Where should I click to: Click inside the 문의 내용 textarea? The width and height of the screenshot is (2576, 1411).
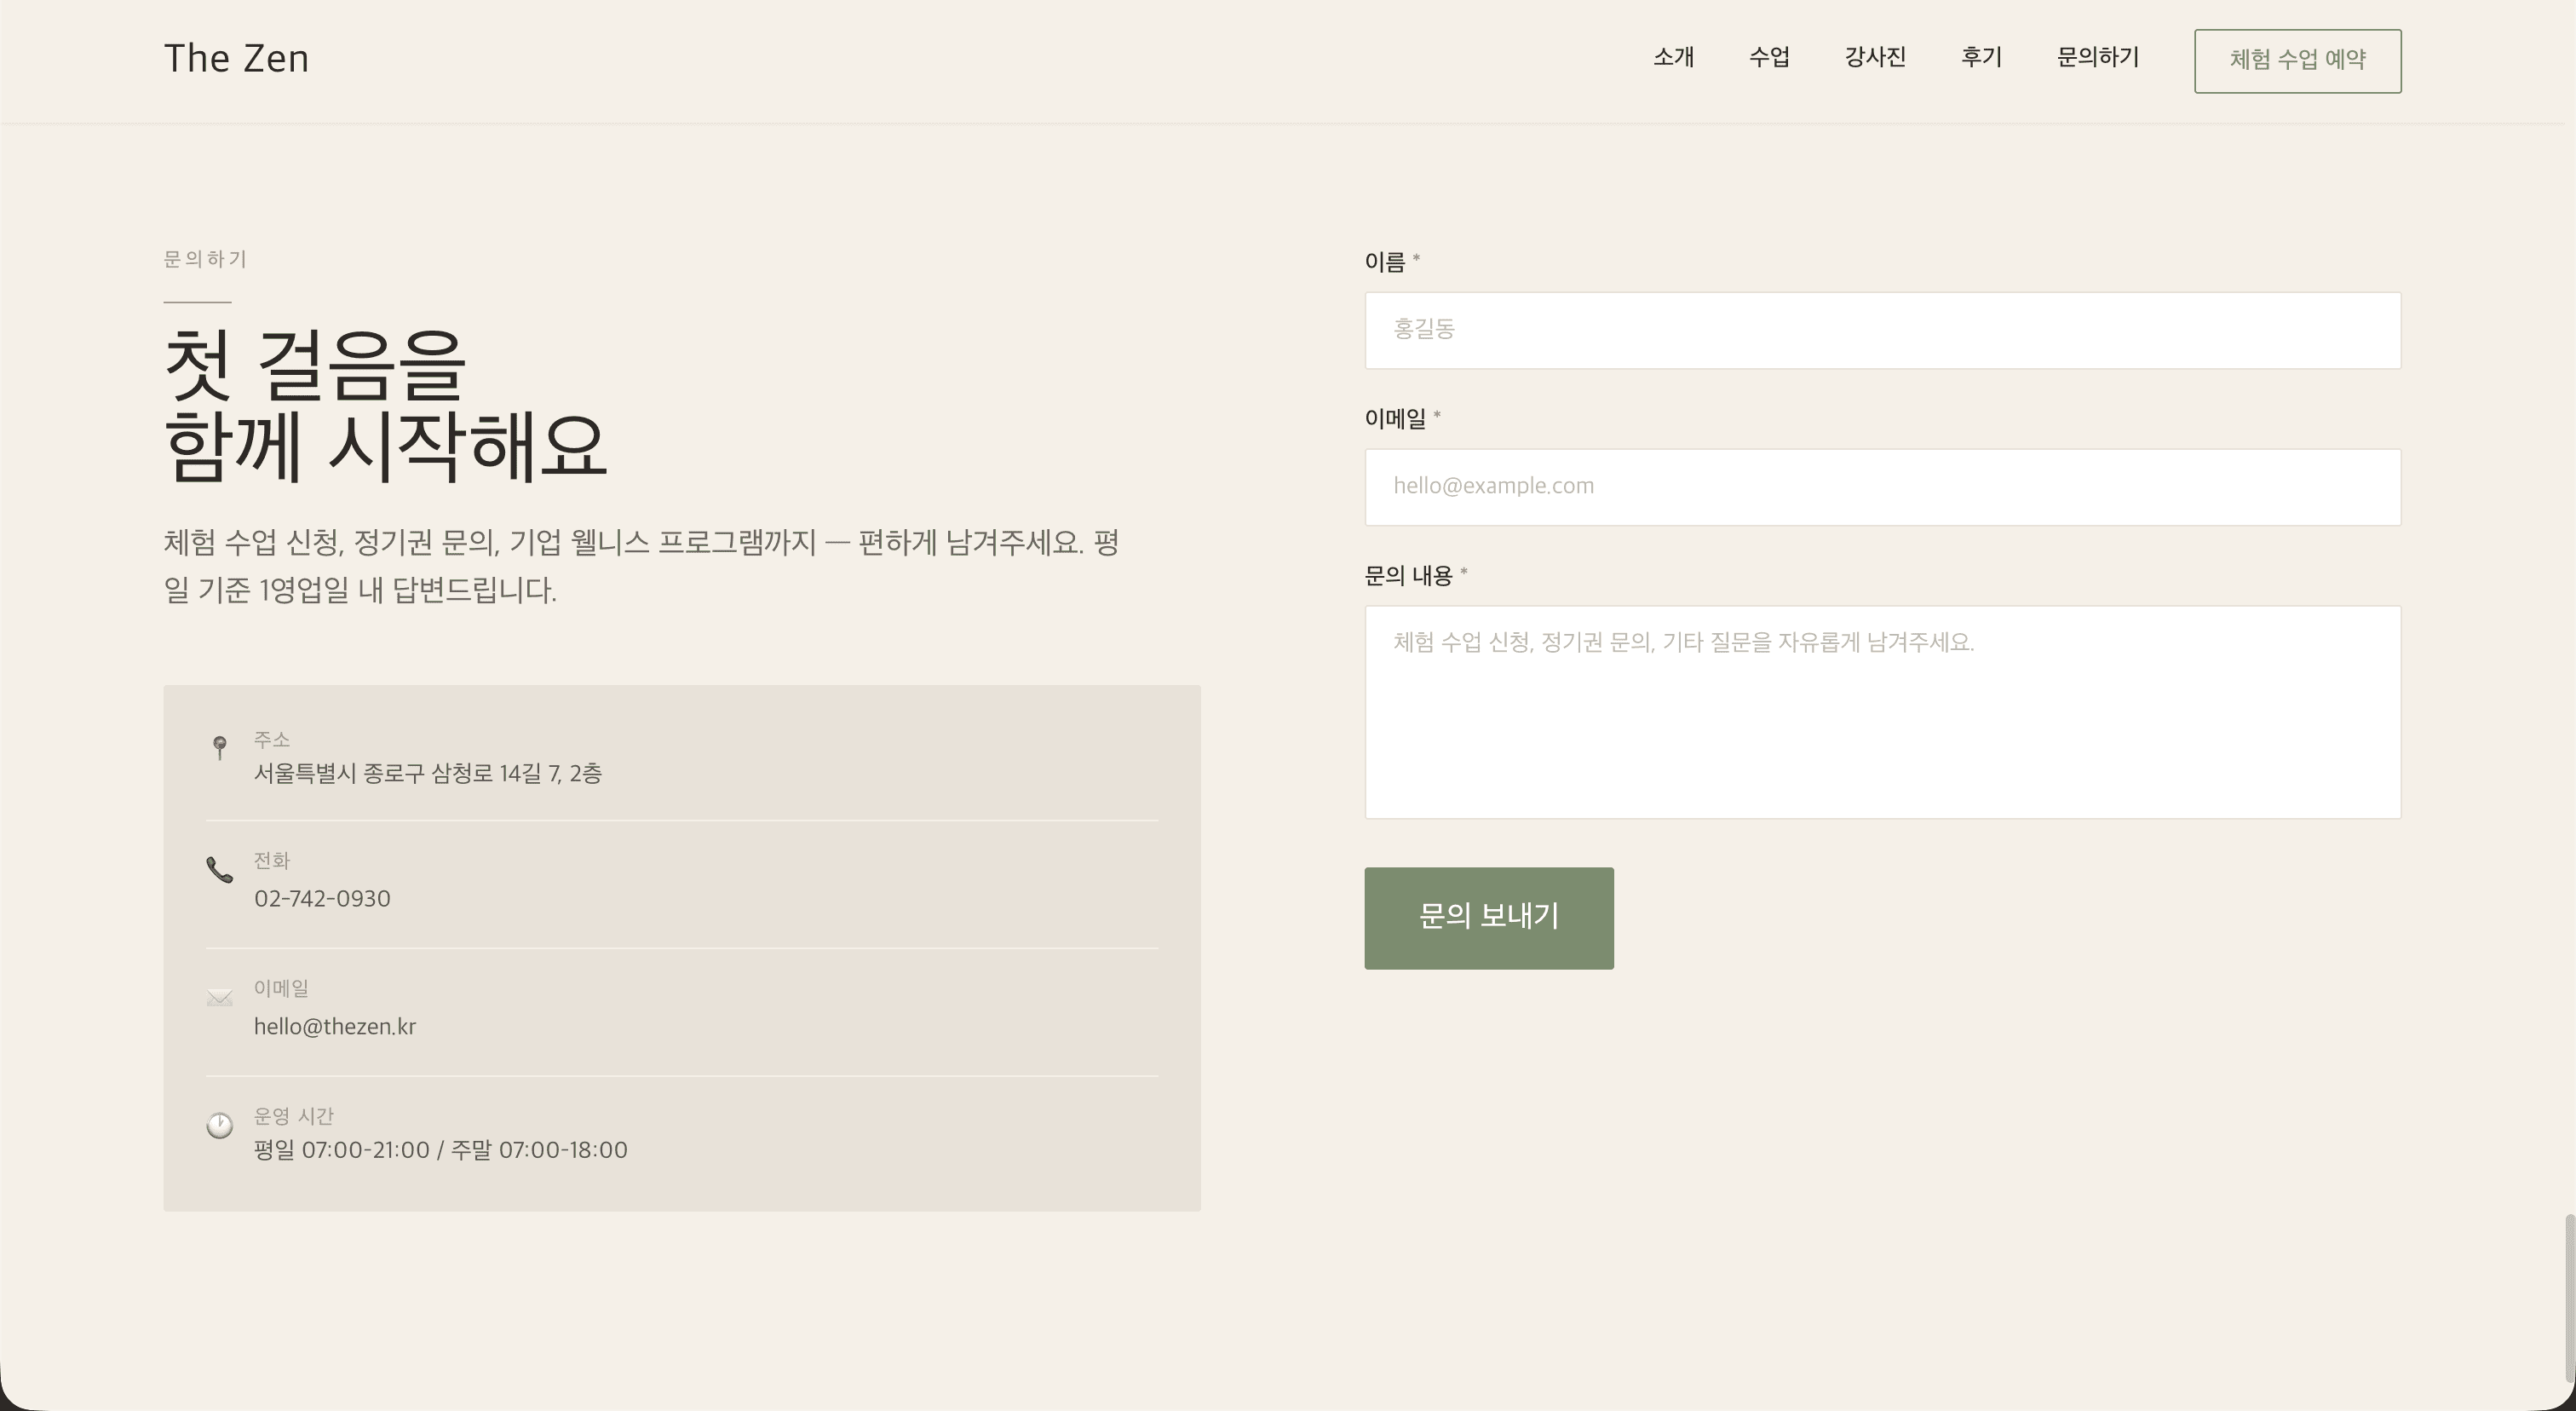1882,712
